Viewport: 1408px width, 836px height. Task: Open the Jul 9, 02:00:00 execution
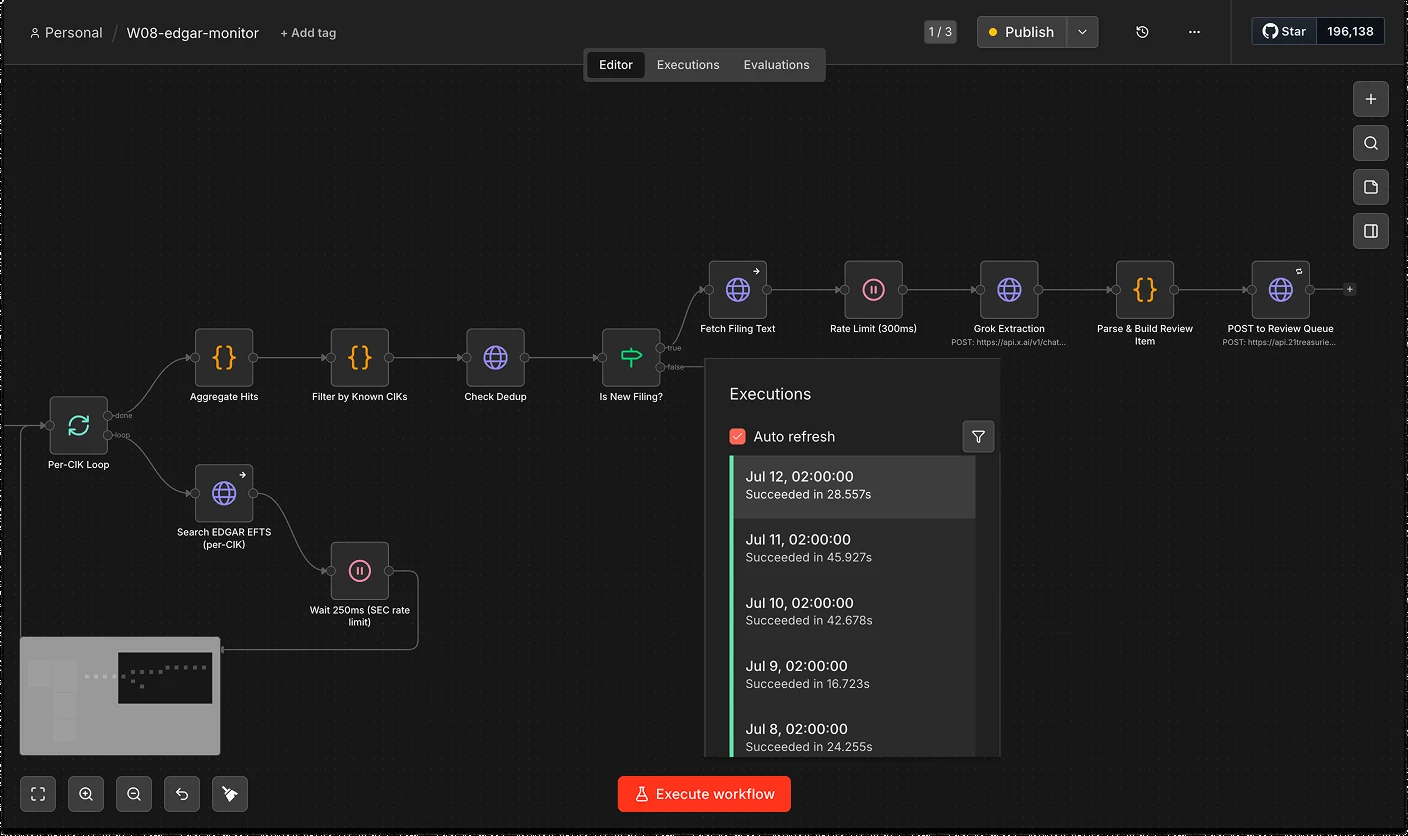click(853, 675)
